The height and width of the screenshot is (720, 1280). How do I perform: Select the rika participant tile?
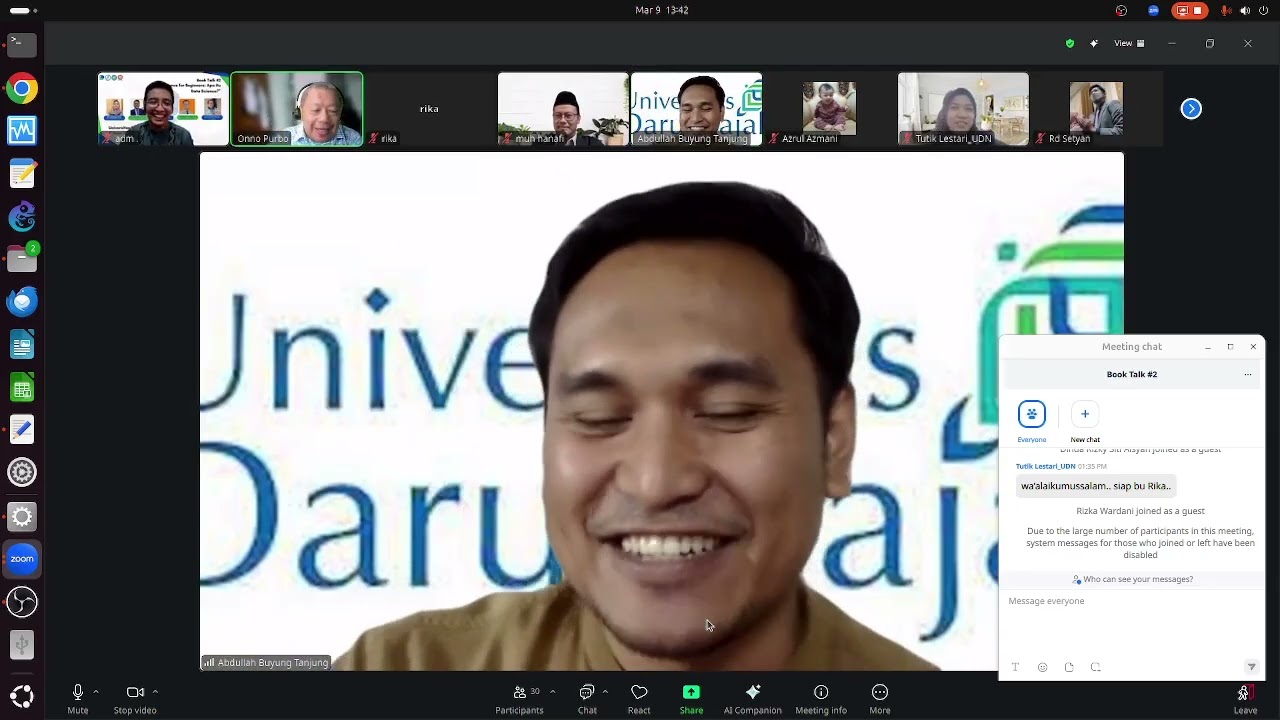click(429, 109)
